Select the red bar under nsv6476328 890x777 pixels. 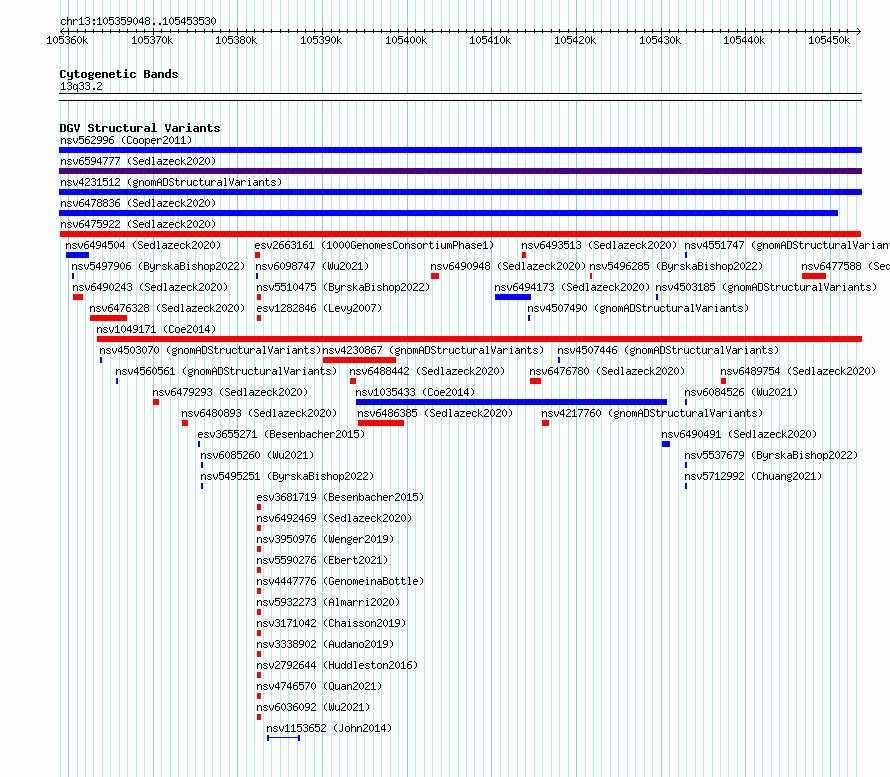(108, 318)
